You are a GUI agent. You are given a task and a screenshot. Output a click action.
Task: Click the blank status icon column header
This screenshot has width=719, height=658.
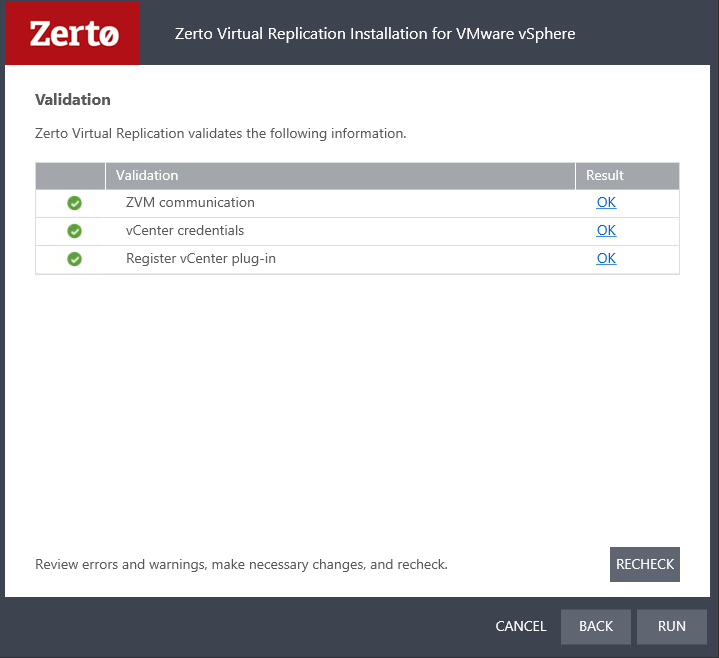click(x=70, y=175)
